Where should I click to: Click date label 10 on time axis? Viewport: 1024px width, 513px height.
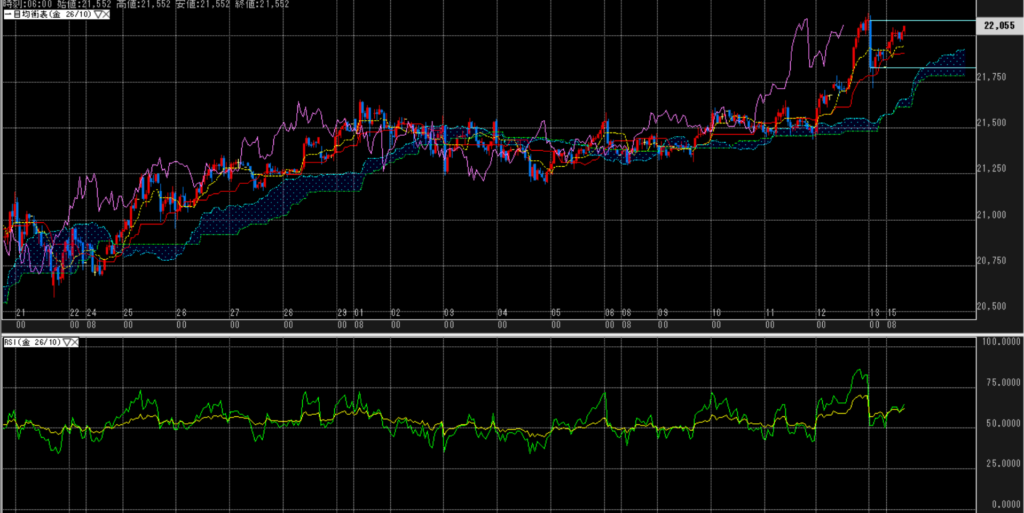click(716, 313)
